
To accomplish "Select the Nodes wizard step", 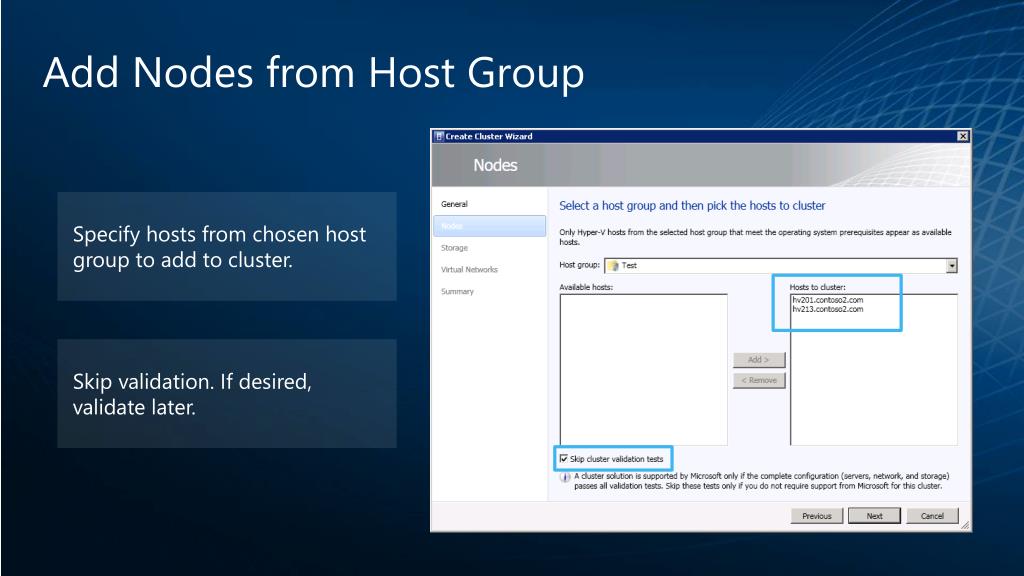I will (x=454, y=226).
